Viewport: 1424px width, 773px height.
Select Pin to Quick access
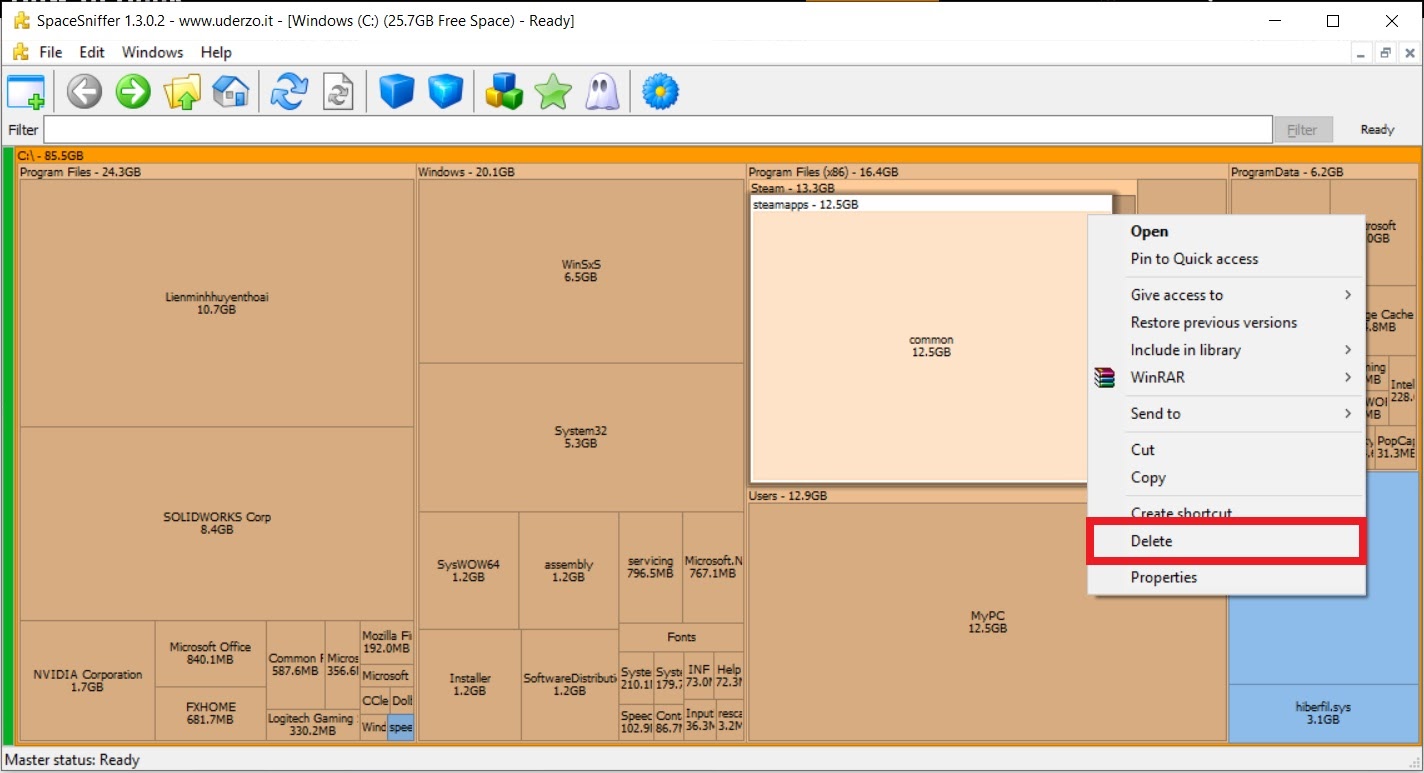pos(1227,259)
